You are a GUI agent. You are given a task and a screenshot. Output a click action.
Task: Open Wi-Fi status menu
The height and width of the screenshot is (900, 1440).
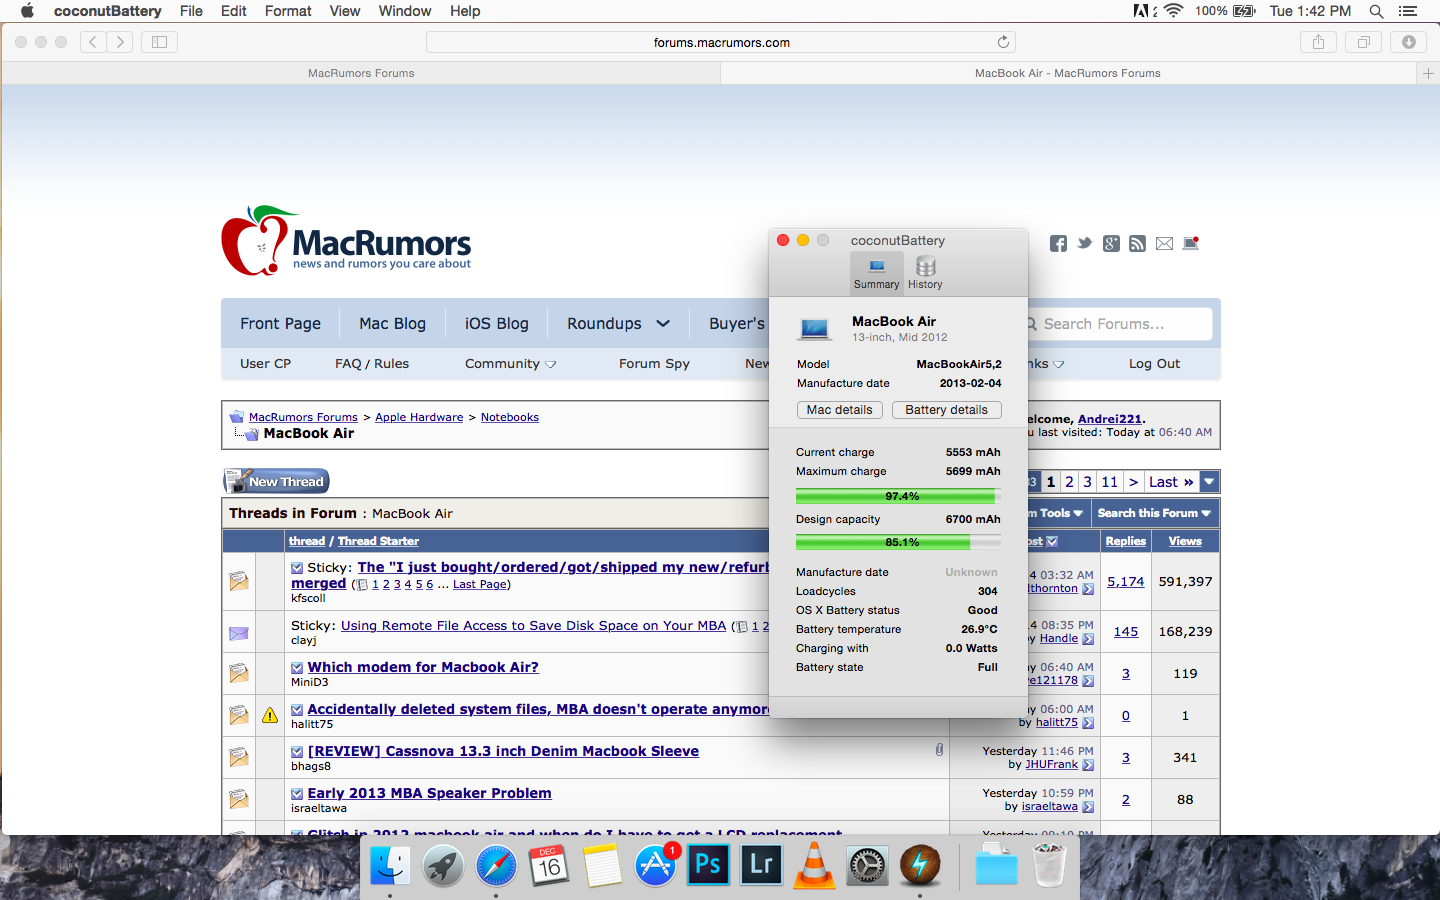[x=1174, y=11]
